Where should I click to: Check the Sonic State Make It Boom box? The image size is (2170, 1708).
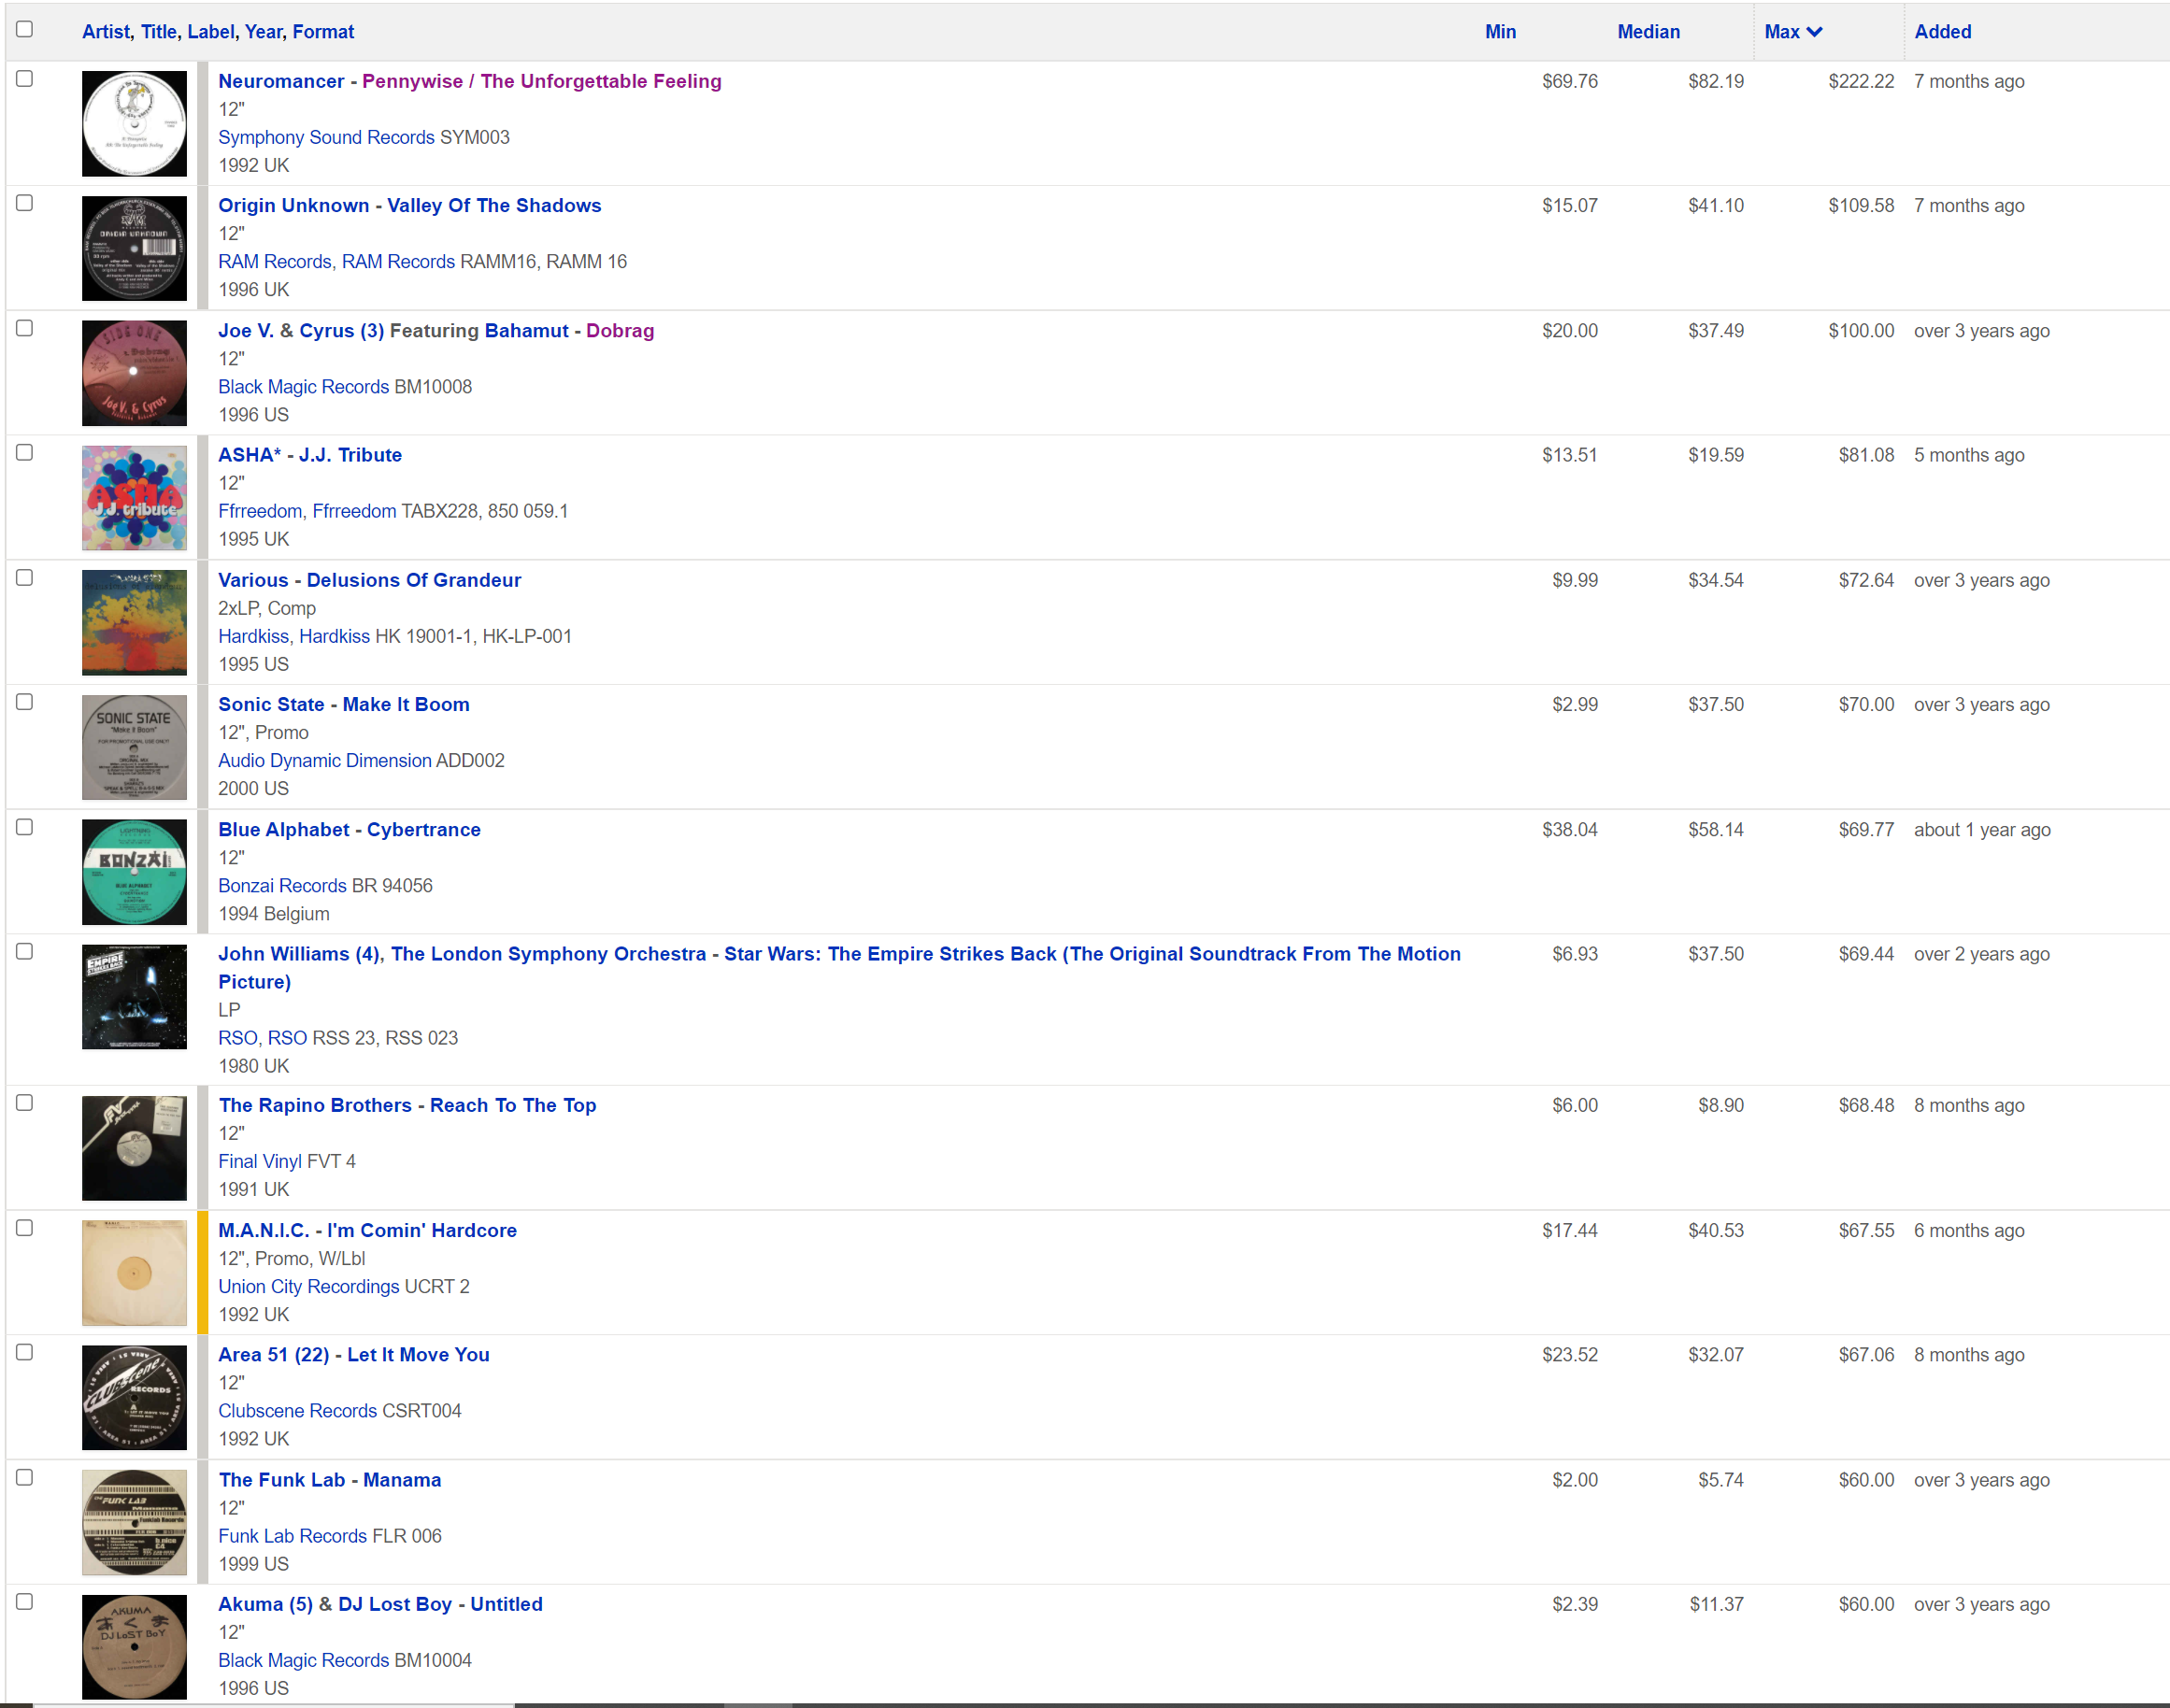(x=25, y=701)
